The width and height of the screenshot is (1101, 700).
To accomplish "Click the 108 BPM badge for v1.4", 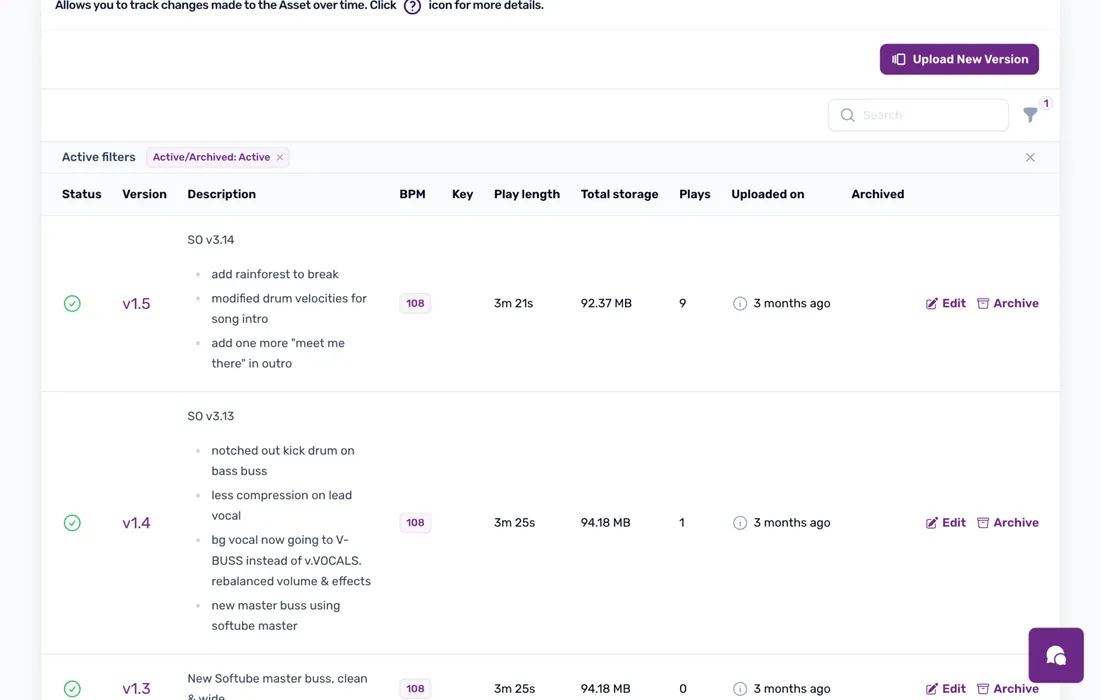I will coord(415,523).
